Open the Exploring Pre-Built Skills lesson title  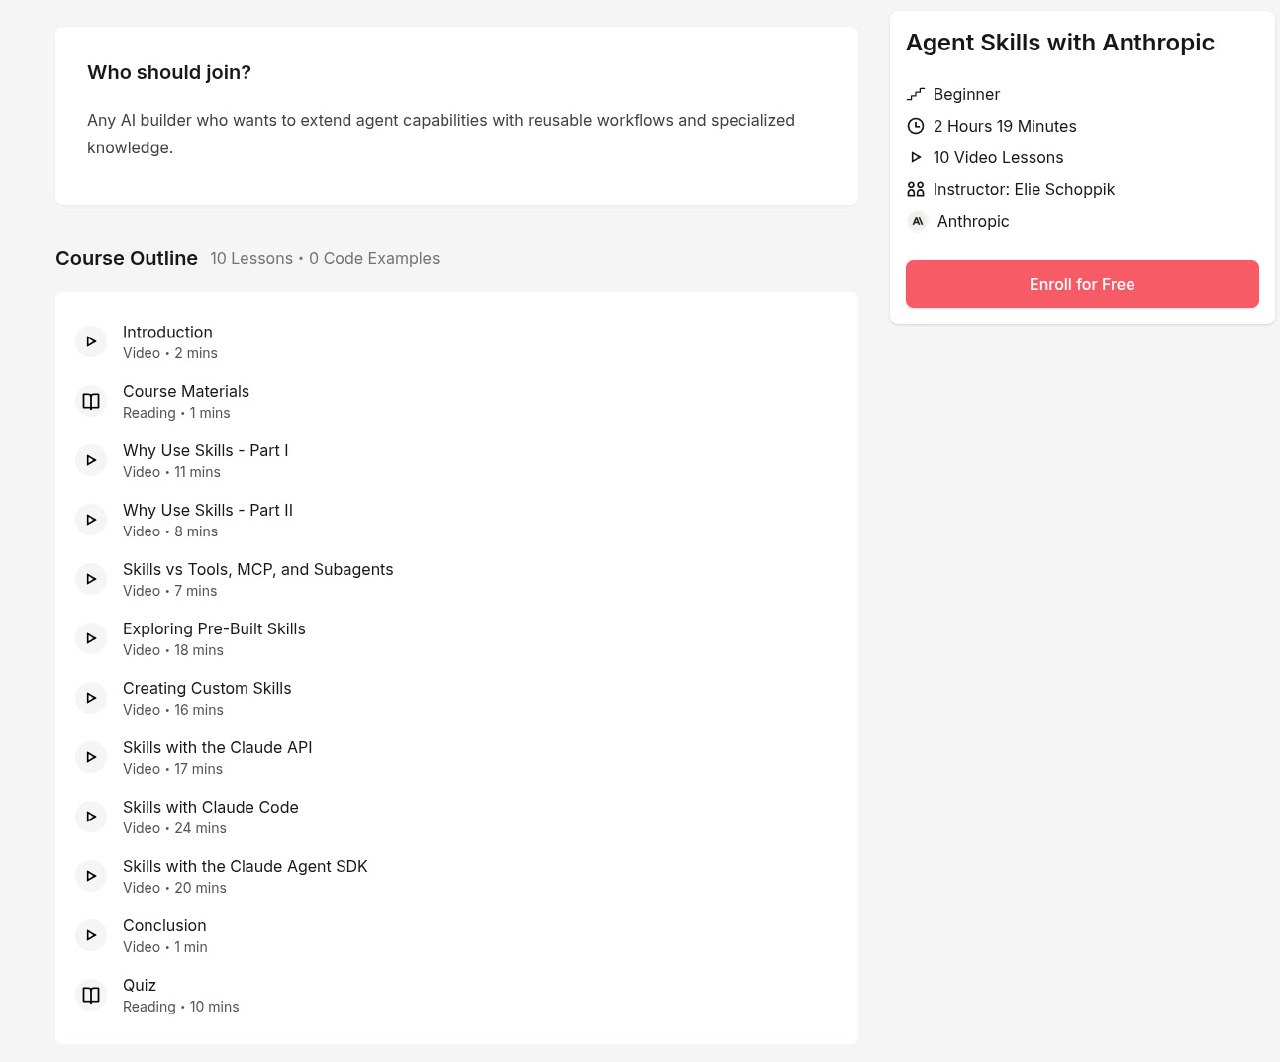coord(214,629)
